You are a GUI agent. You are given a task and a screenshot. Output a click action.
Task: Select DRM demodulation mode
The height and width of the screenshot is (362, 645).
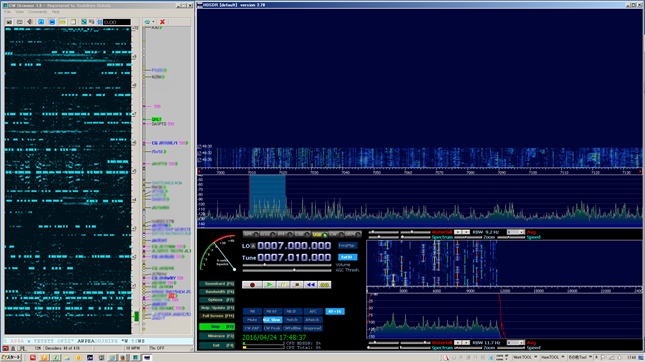353,234
